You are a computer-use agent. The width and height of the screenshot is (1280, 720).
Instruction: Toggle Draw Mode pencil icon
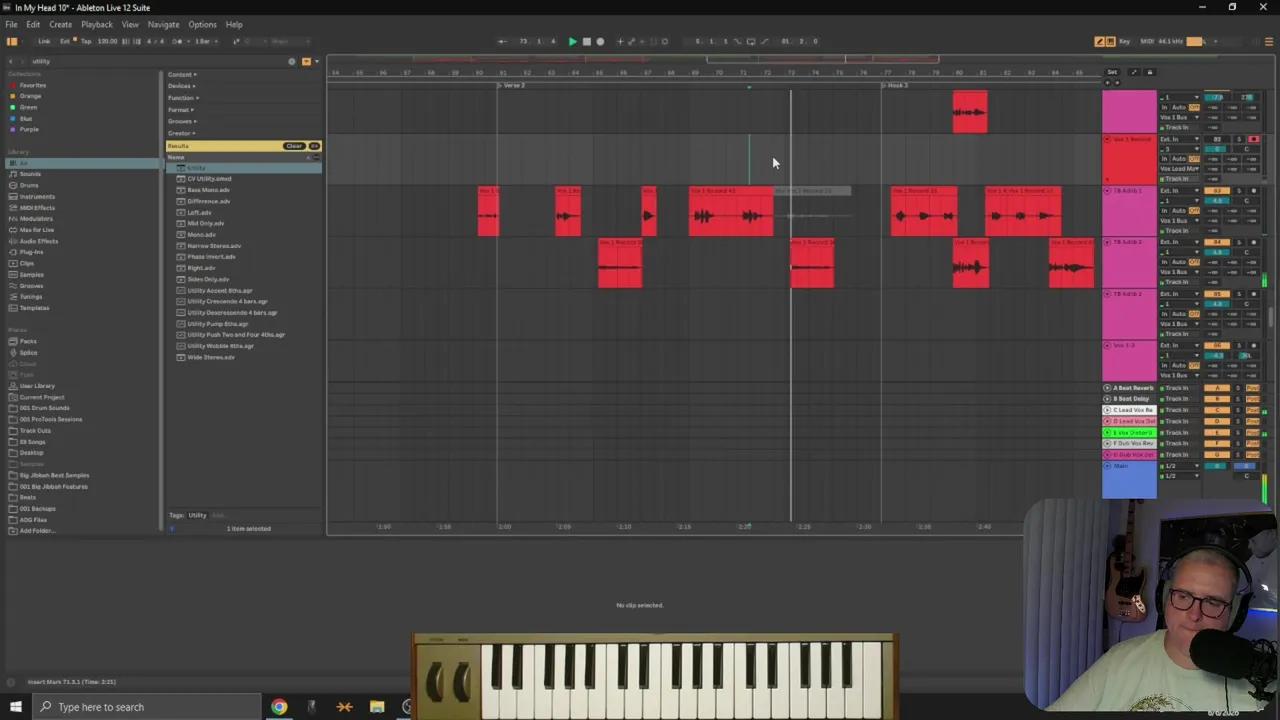[x=1099, y=41]
